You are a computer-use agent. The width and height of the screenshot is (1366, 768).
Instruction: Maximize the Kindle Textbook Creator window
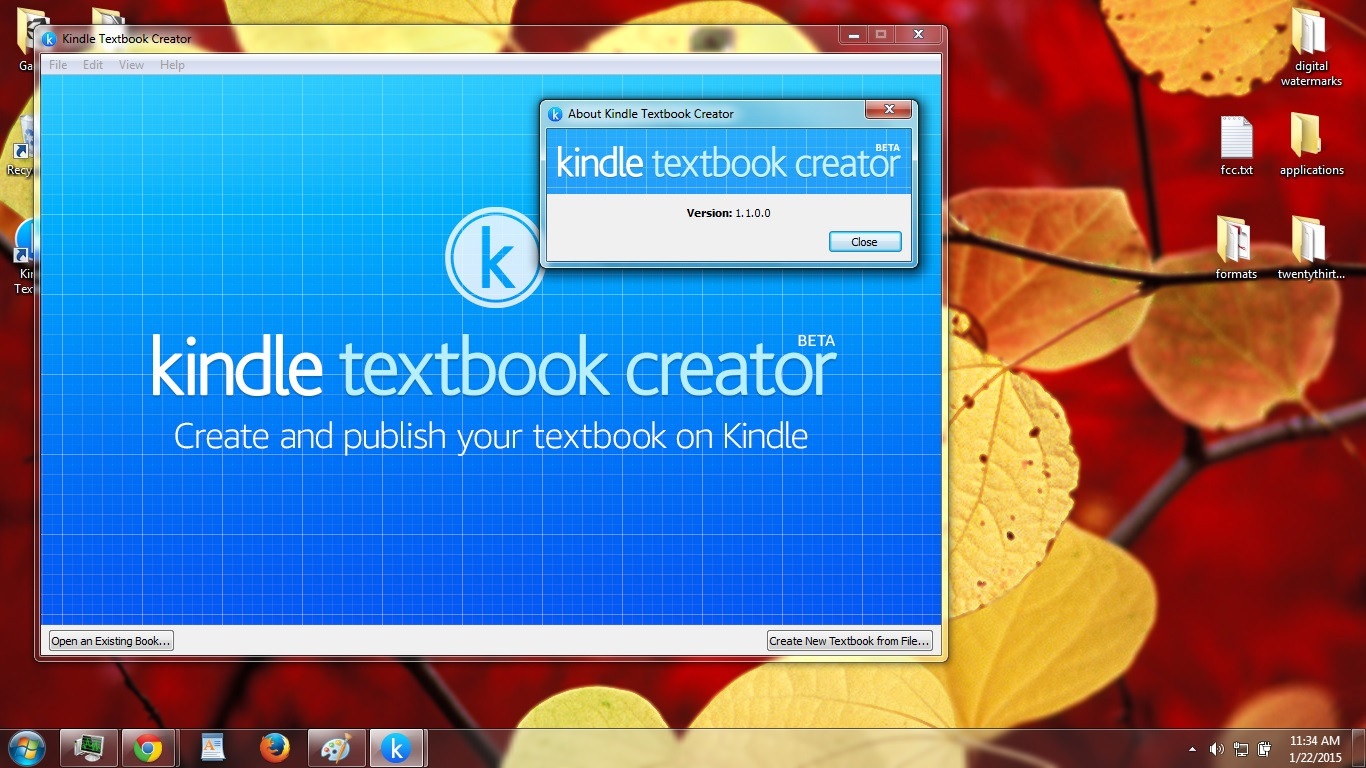point(881,35)
